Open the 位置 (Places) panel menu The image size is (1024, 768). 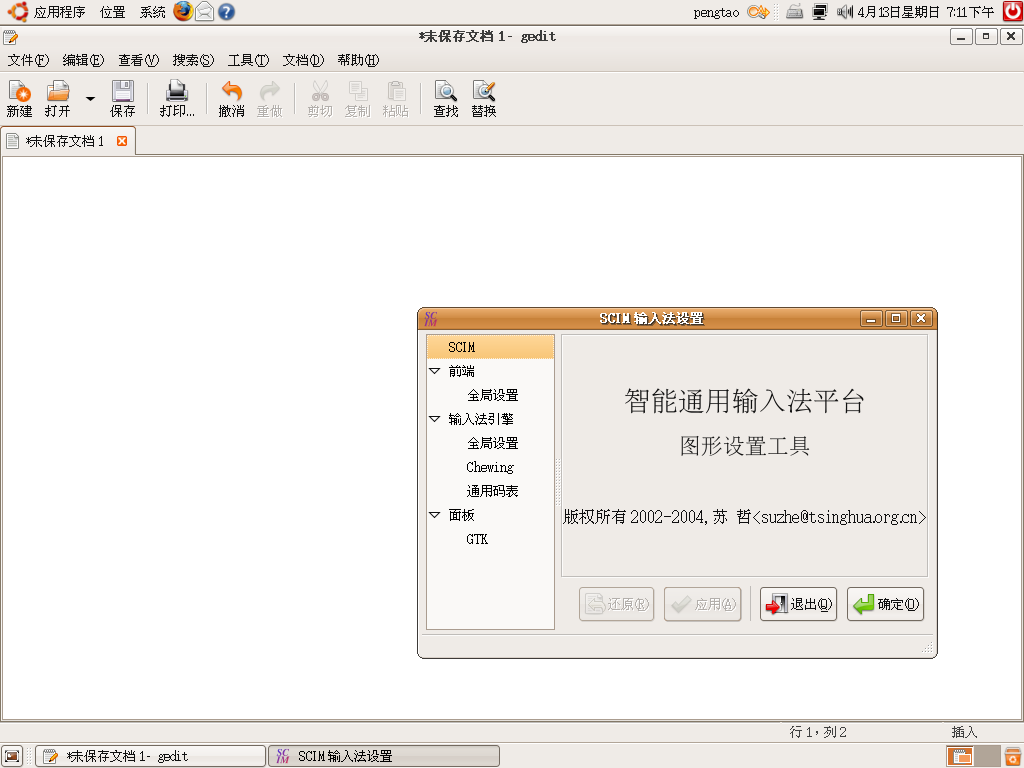pos(112,12)
